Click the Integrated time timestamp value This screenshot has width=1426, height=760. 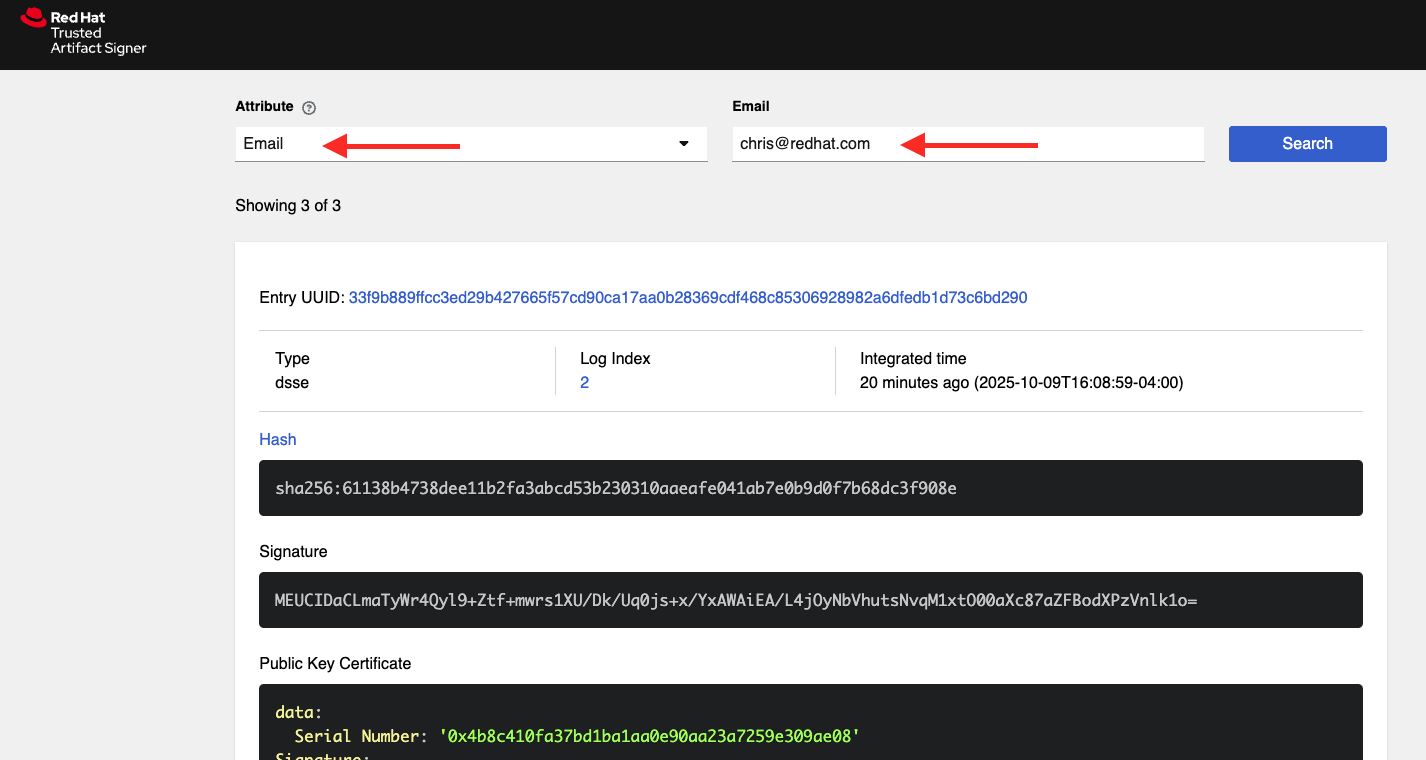1021,383
